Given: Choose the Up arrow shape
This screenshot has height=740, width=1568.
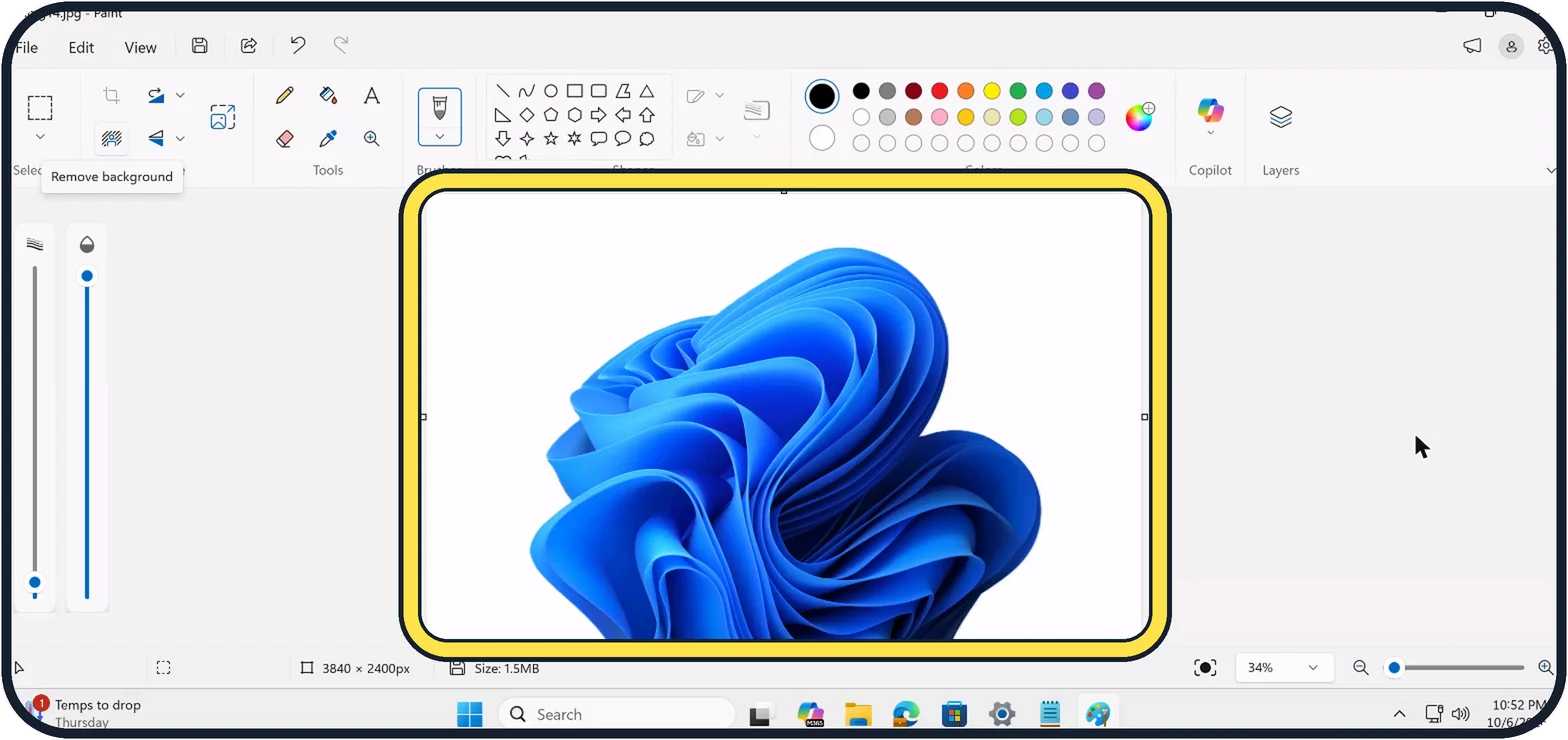Looking at the screenshot, I should pos(647,115).
